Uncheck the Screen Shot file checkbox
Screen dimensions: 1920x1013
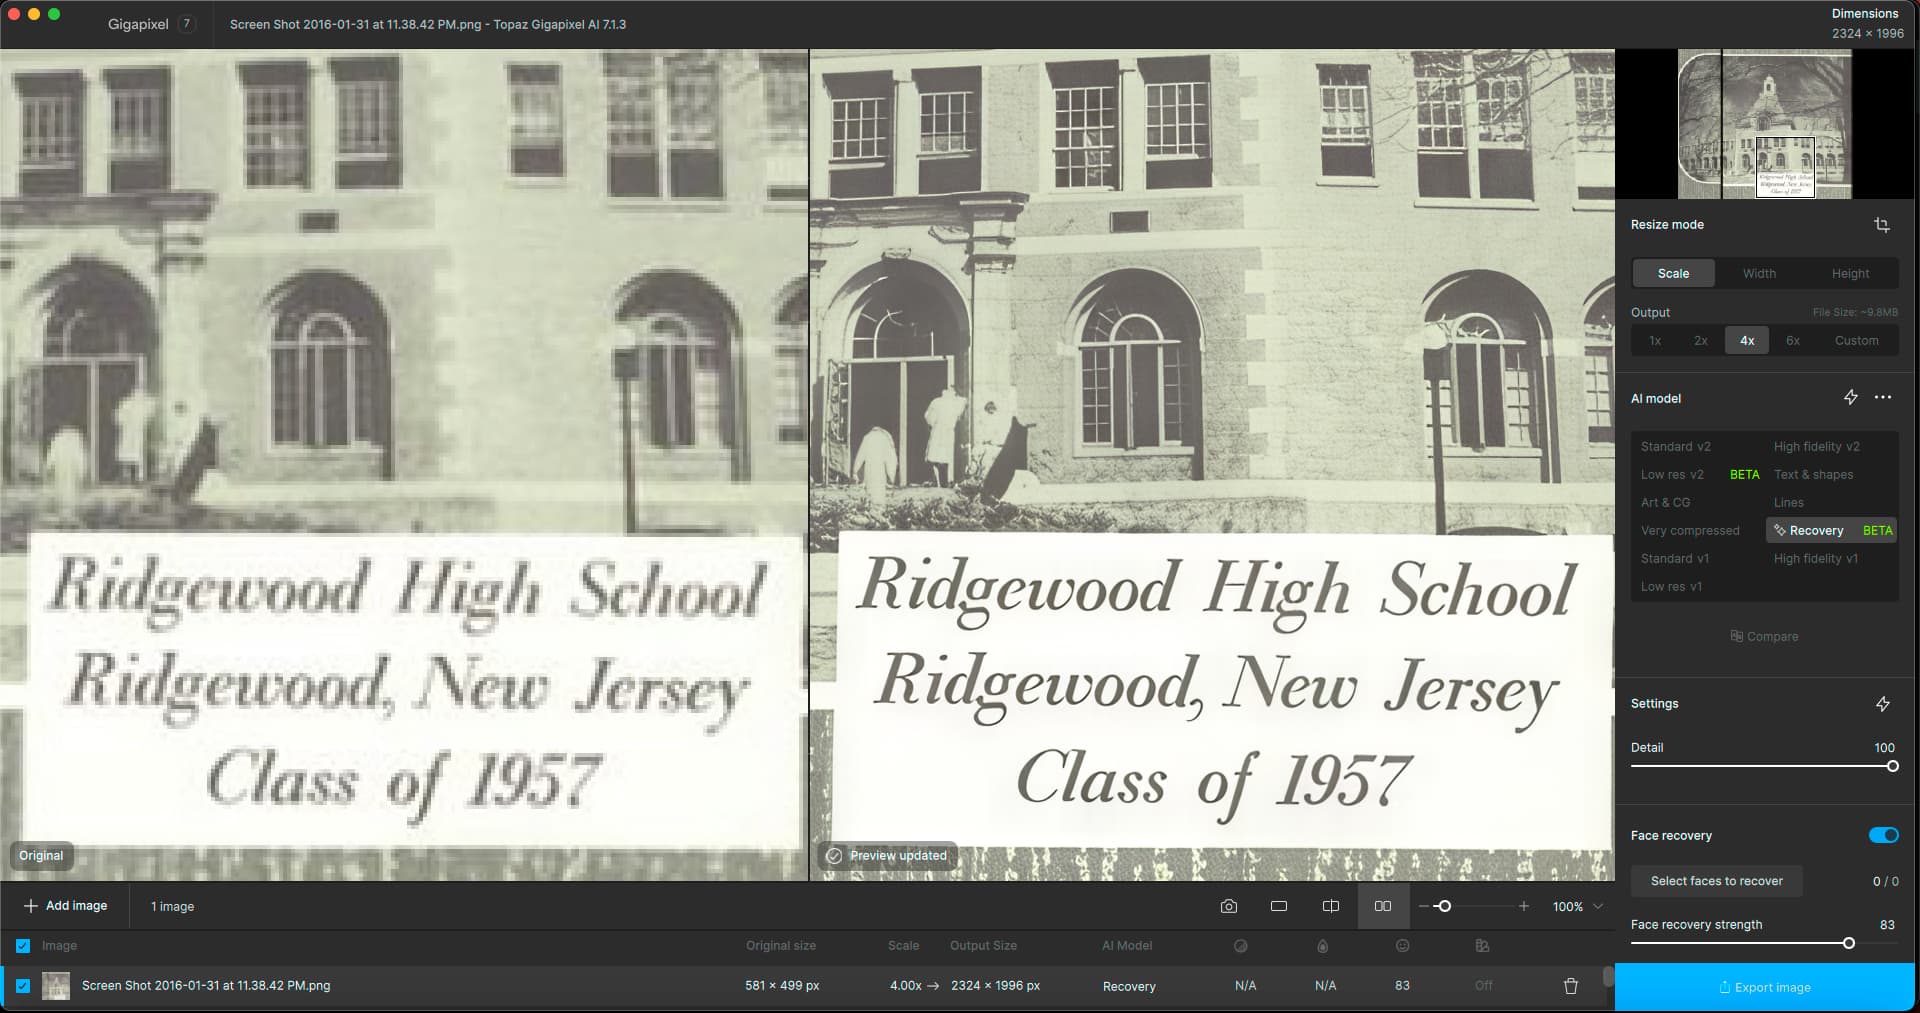23,986
